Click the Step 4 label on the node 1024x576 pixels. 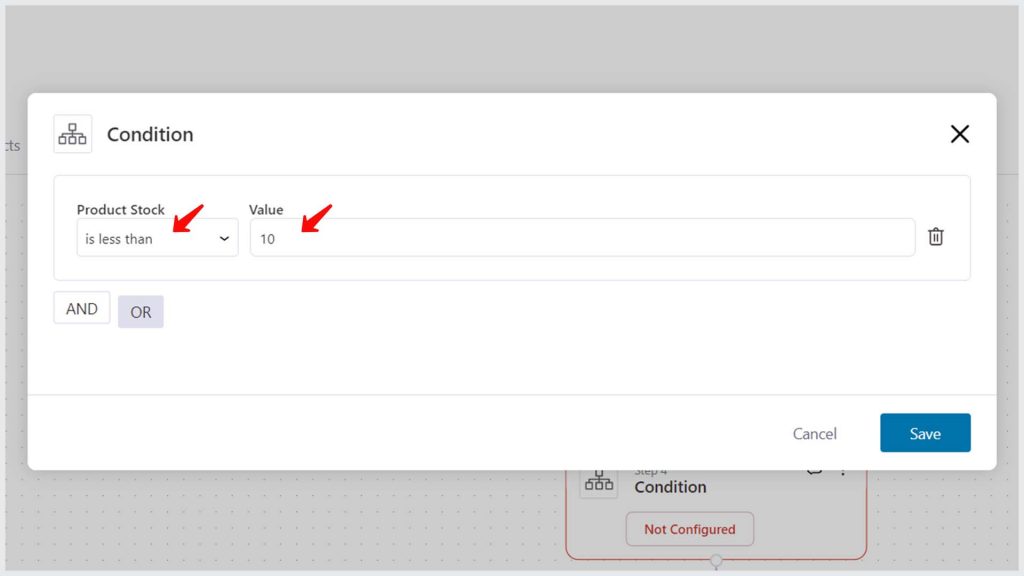[x=650, y=473]
